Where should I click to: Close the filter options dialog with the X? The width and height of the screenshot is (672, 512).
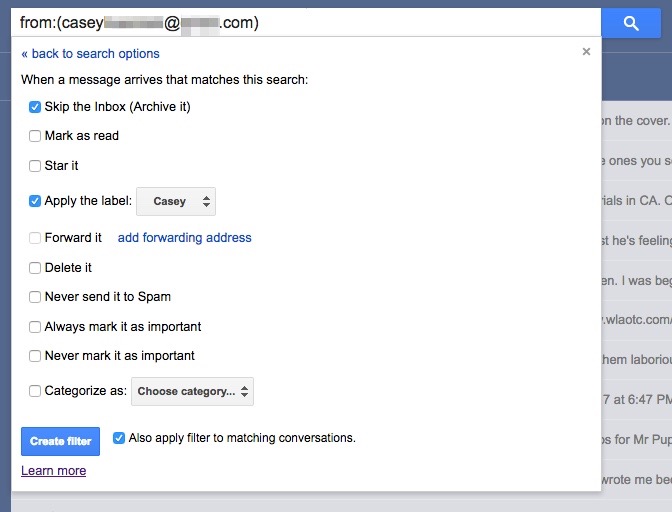pos(586,51)
